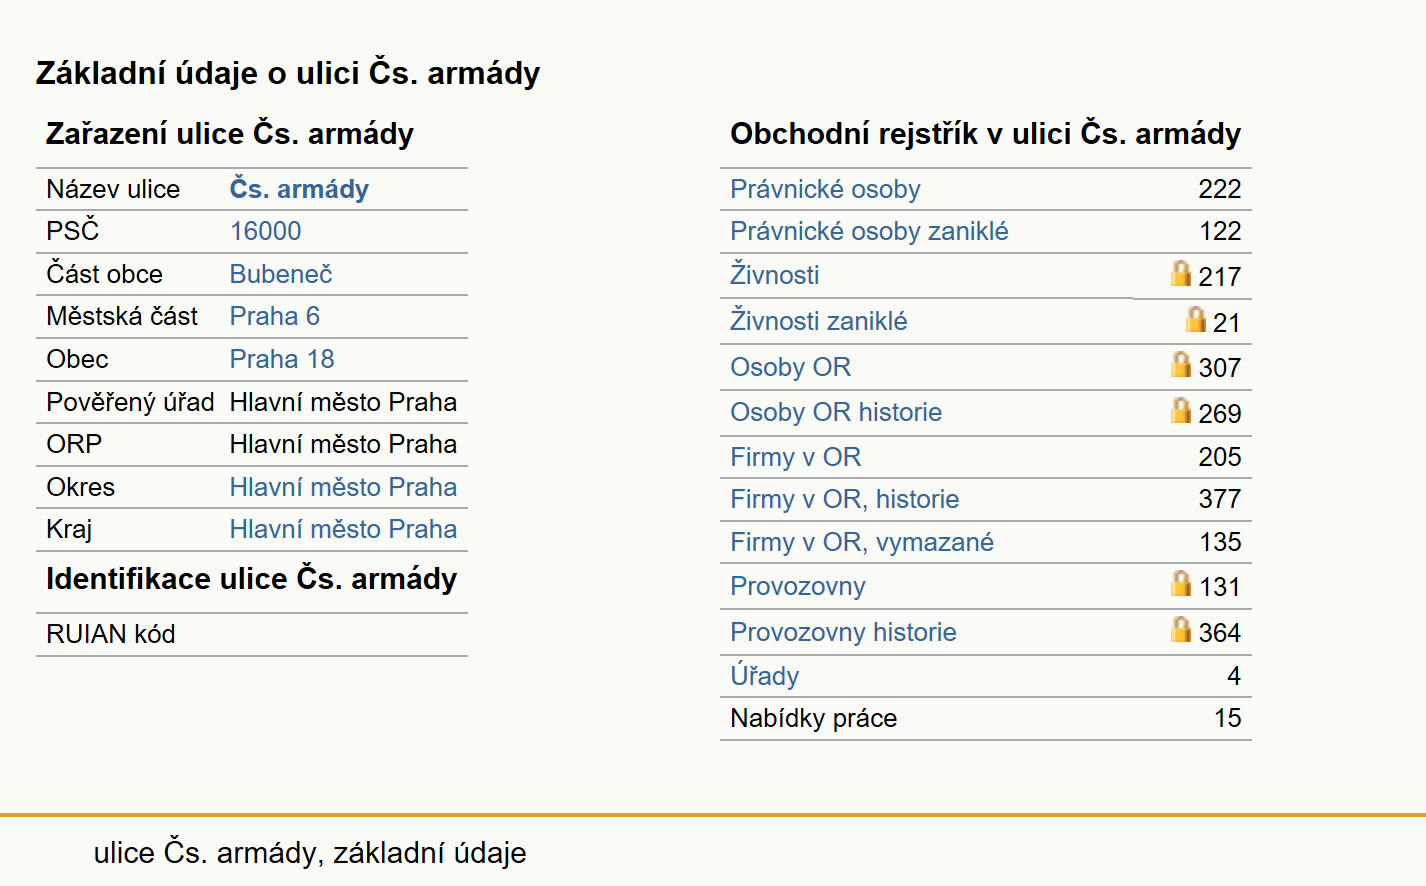Click the lock icon in Provozovny historie row
1426x886 pixels.
click(1181, 629)
